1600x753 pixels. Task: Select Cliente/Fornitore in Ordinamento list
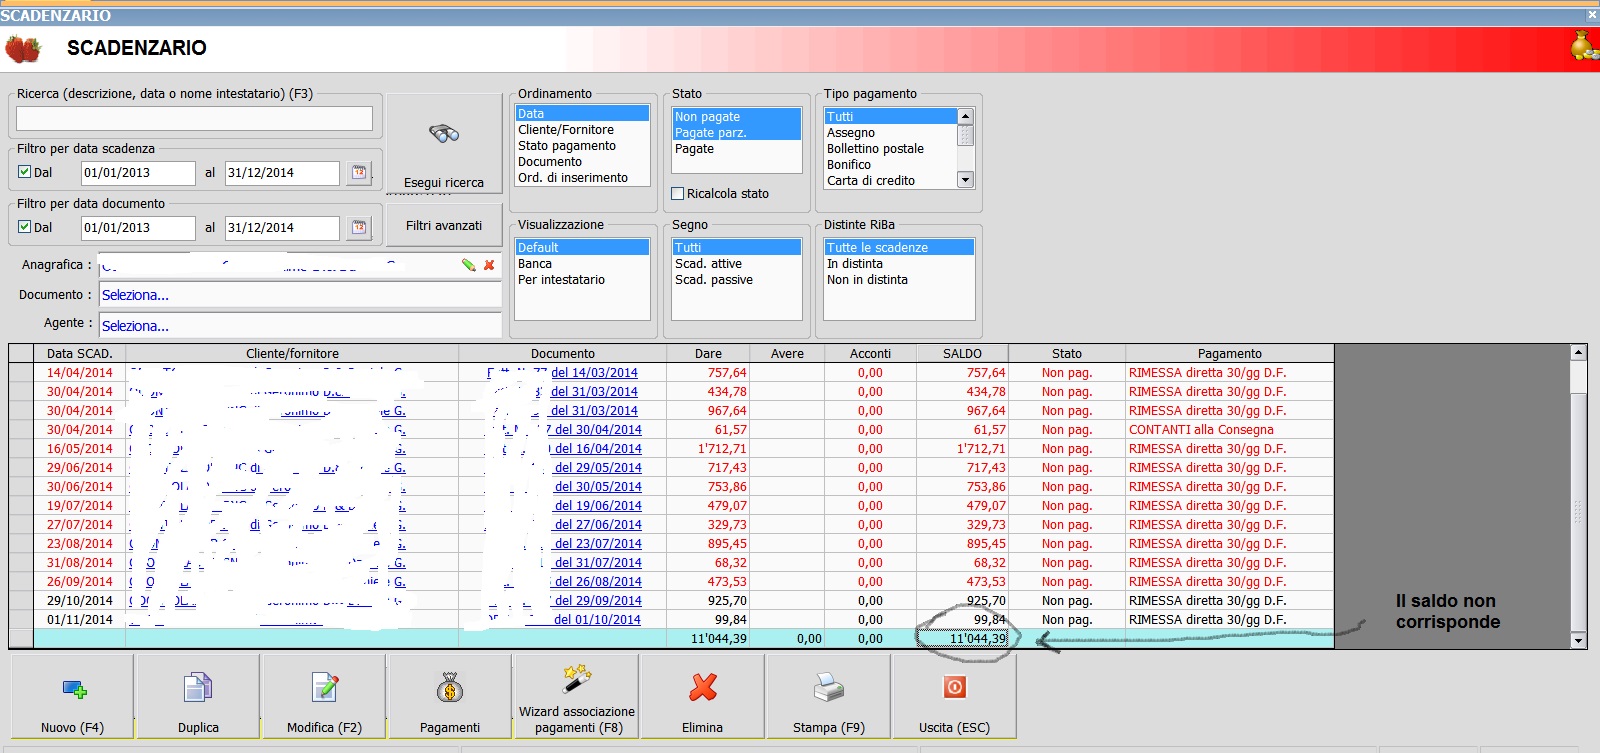click(x=566, y=130)
